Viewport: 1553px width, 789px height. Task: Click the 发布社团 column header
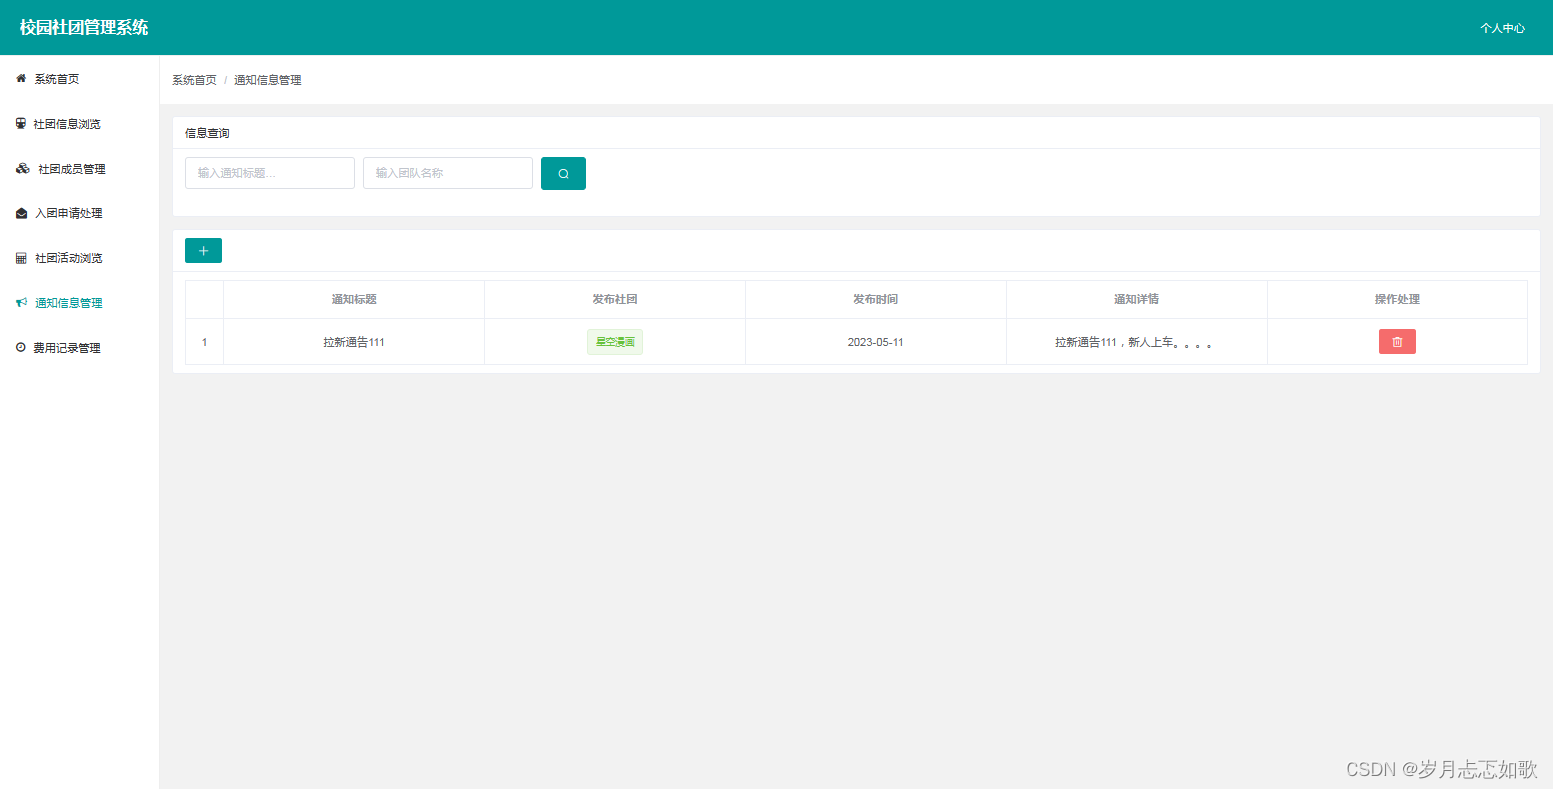[x=615, y=299]
